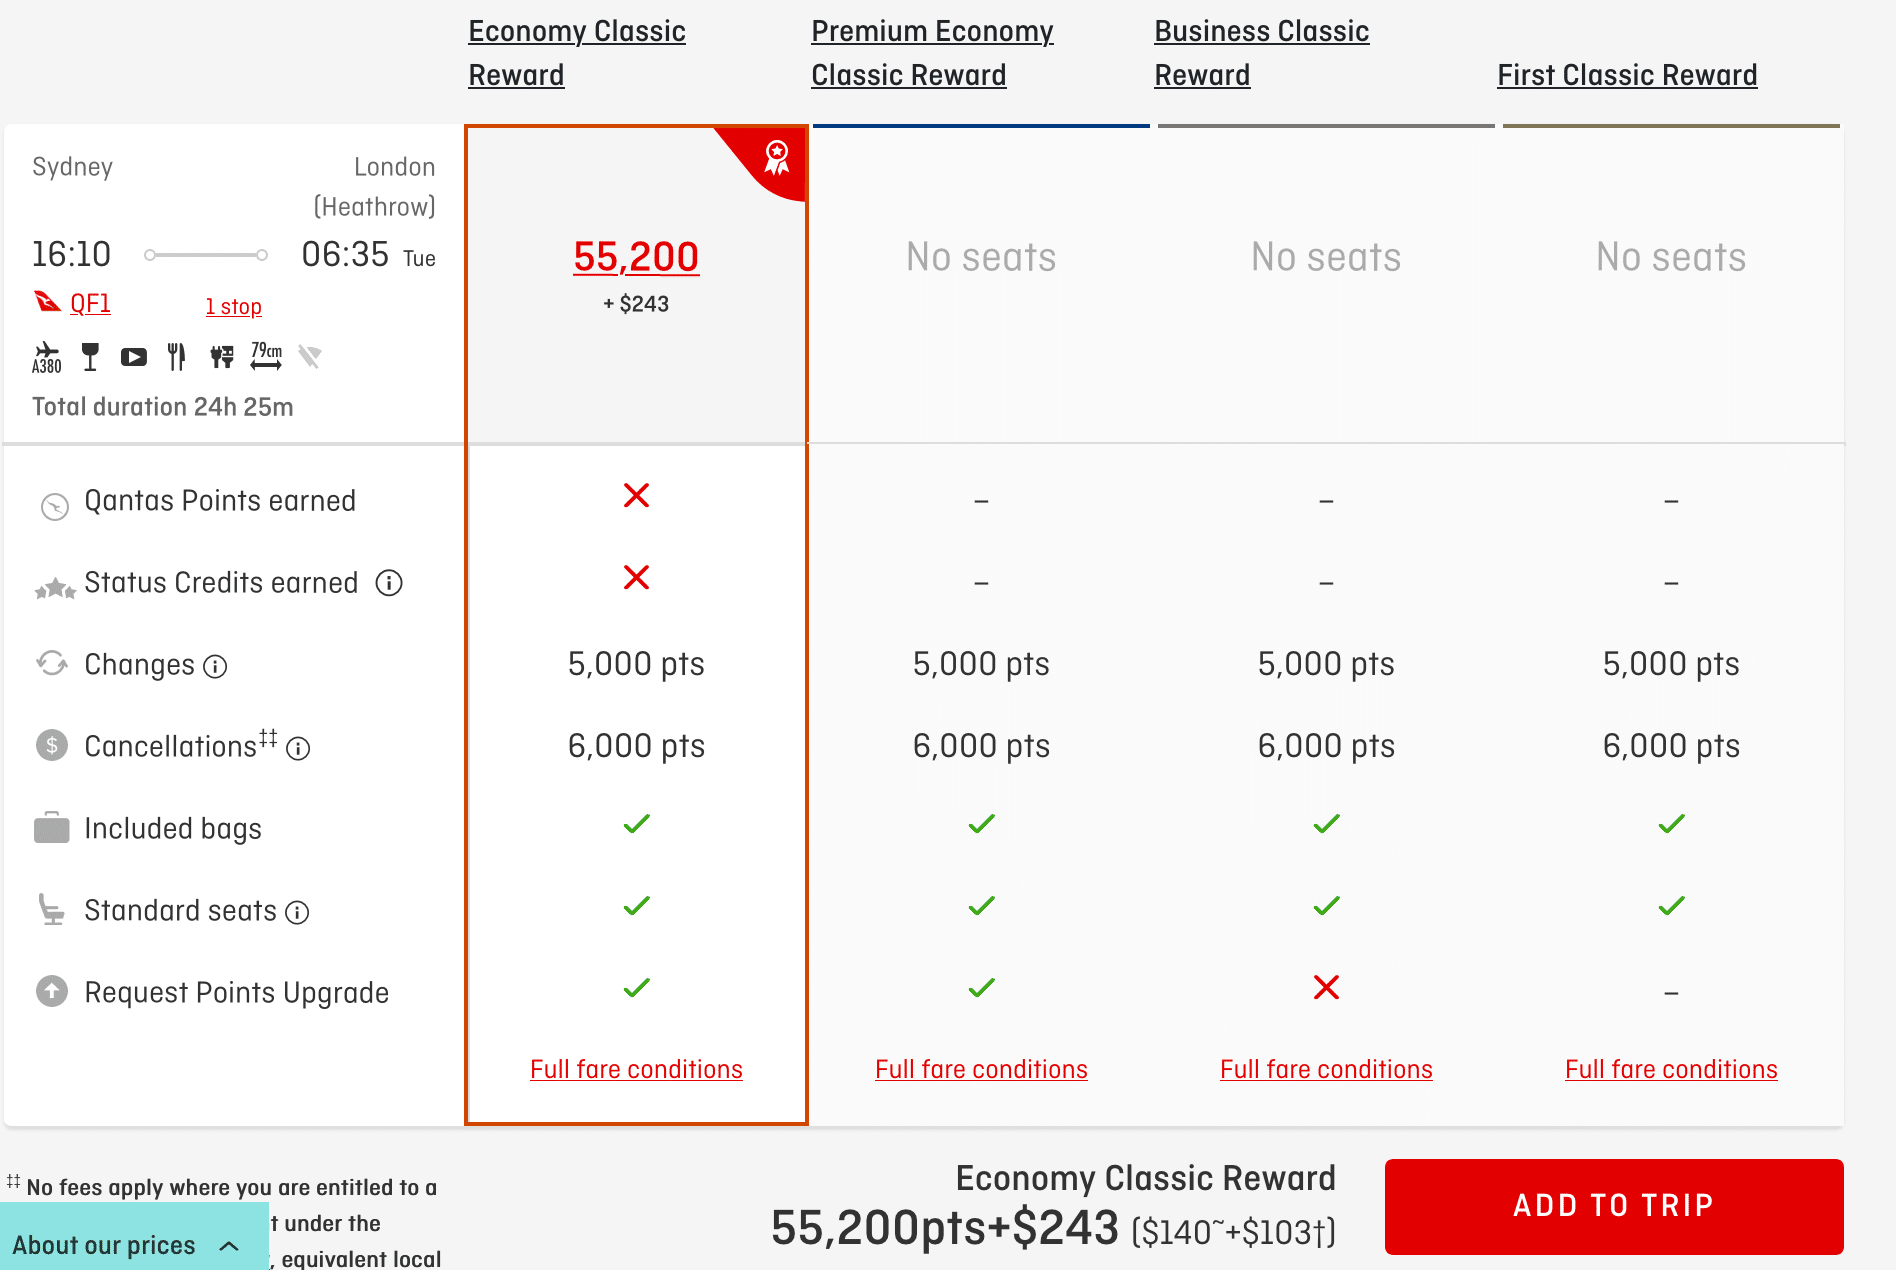Select the 55,200 points economy fare
The height and width of the screenshot is (1270, 1896).
(x=636, y=257)
